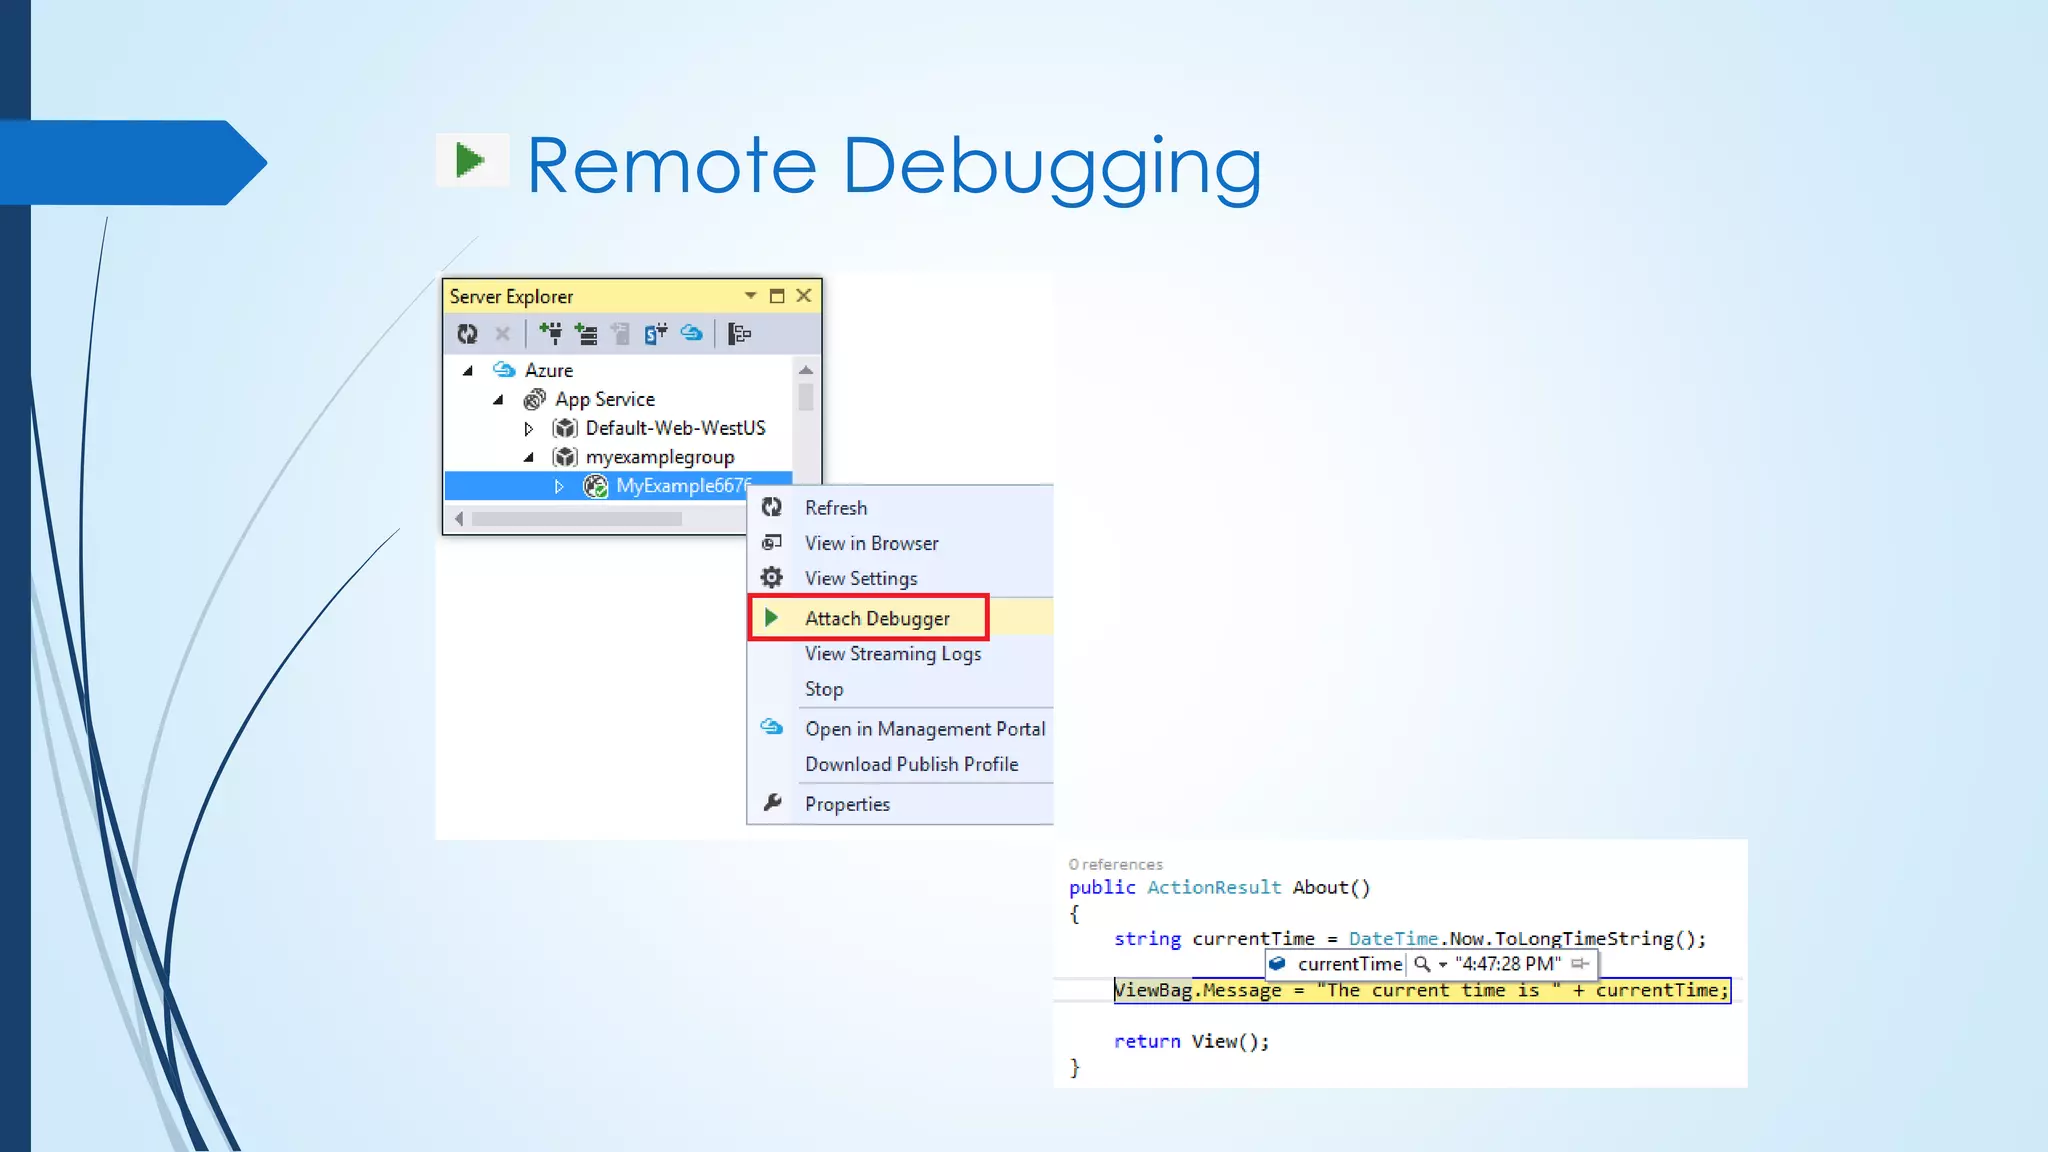This screenshot has width=2048, height=1152.
Task: Click the Management Portal cloud icon
Action: (772, 727)
